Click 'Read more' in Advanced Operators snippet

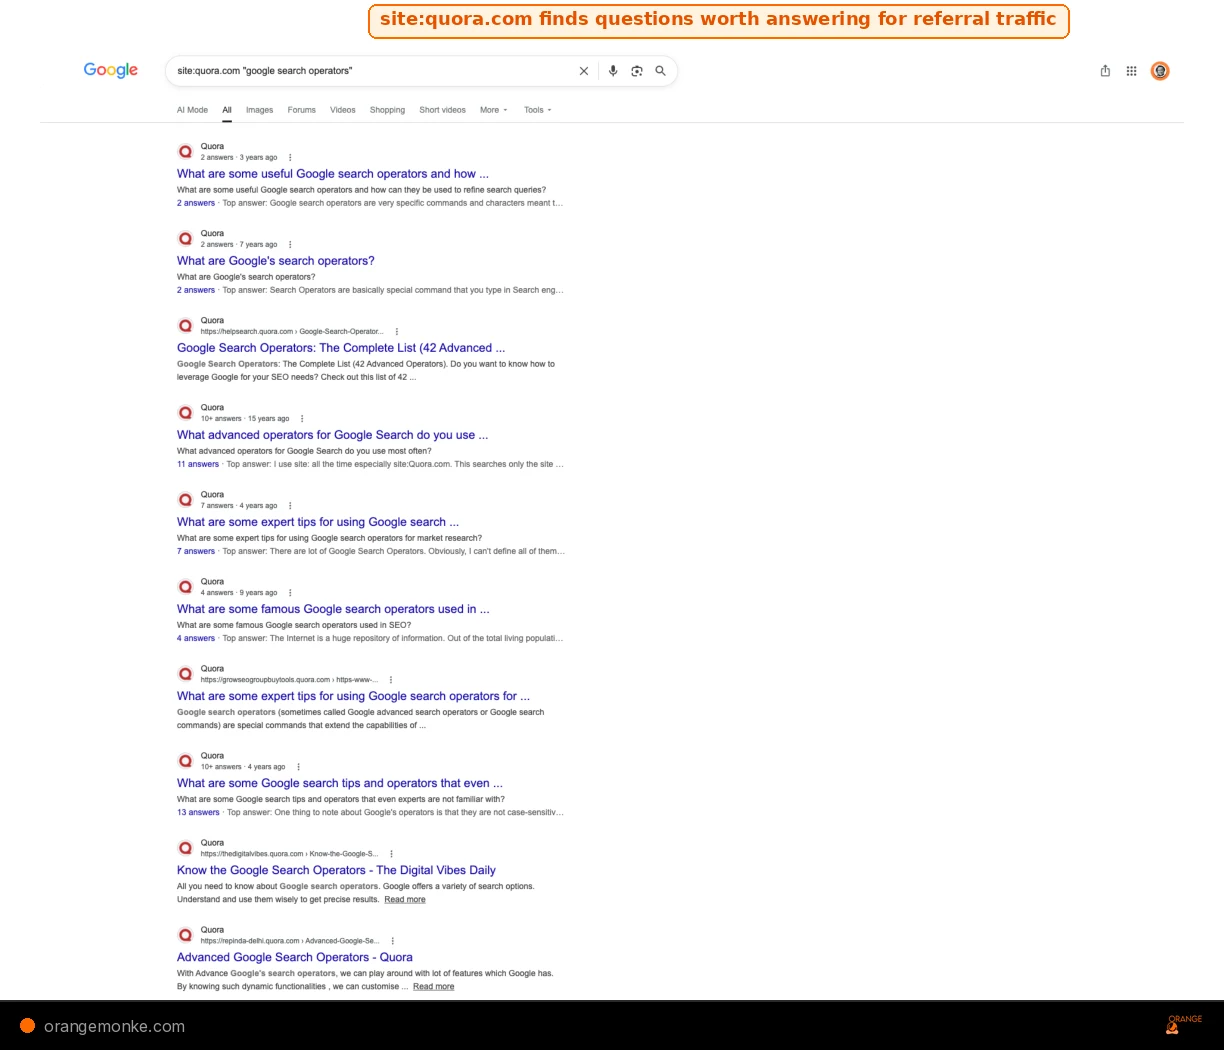click(x=433, y=986)
